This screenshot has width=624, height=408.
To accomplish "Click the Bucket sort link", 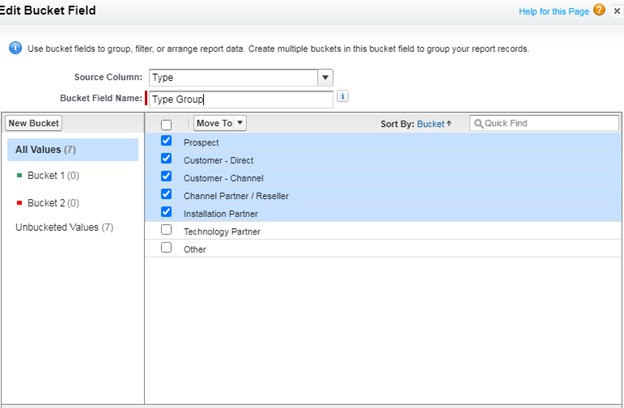I will (430, 124).
